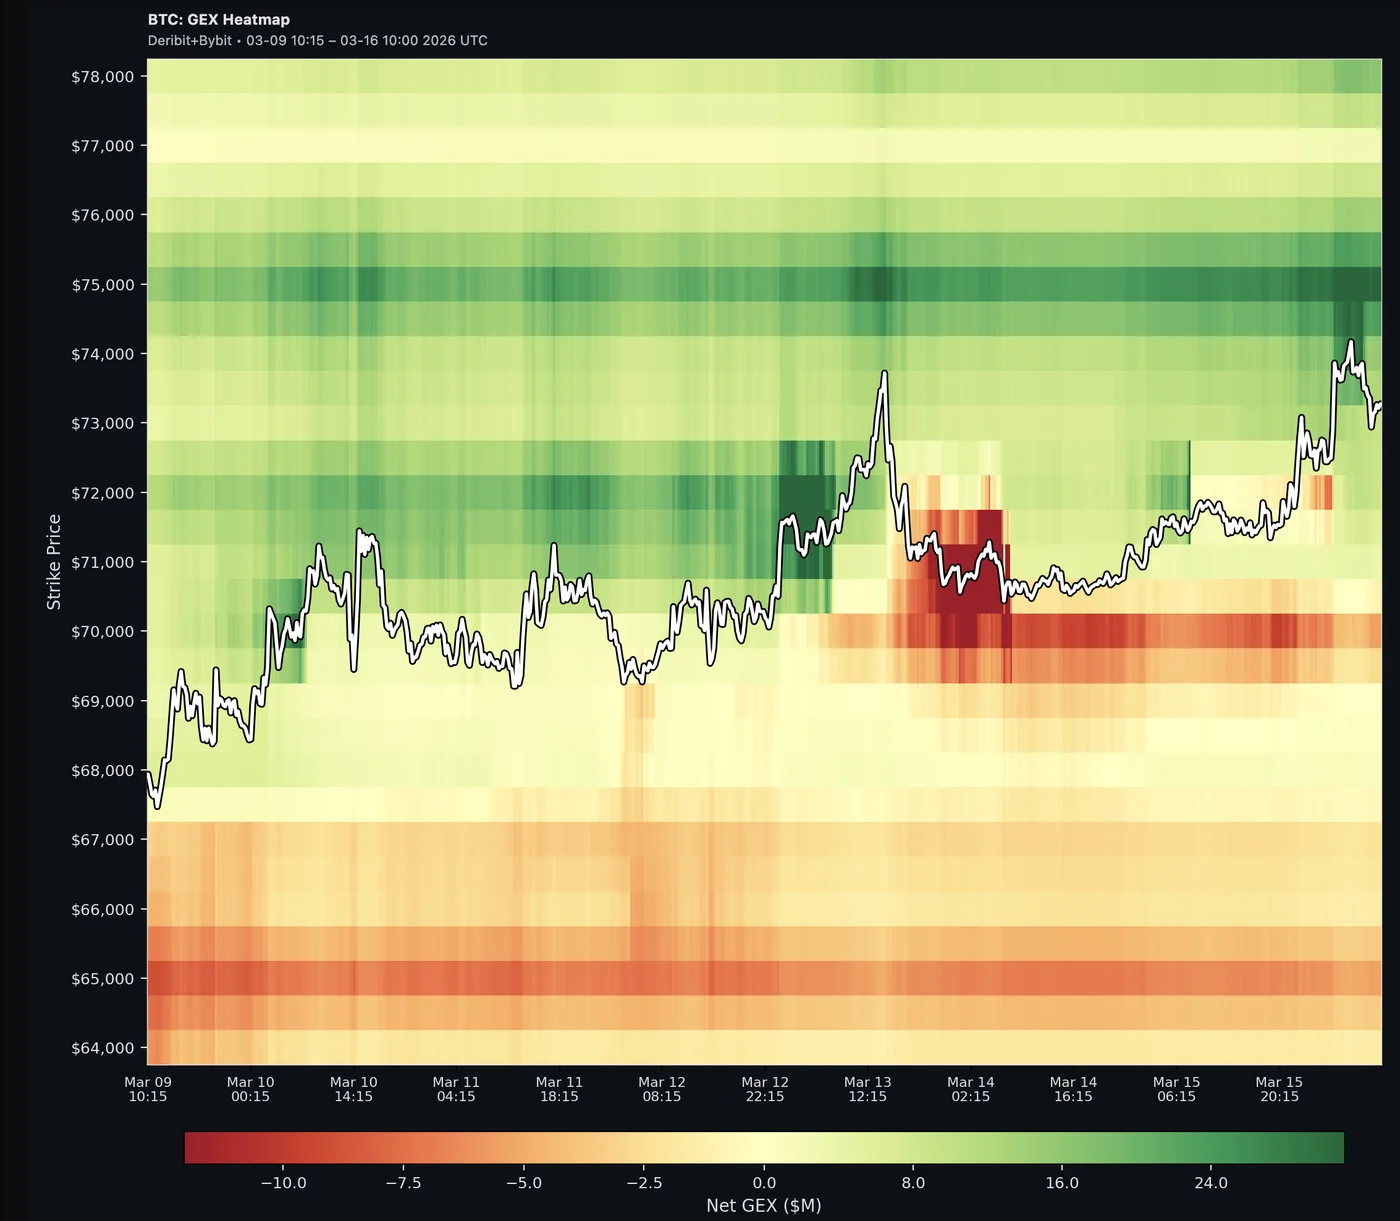The image size is (1400, 1221).
Task: Click the white price line at its Mar 13 peak
Action: tap(884, 373)
